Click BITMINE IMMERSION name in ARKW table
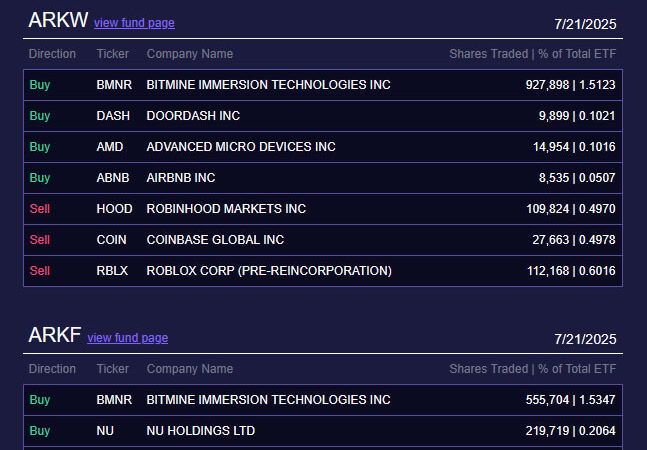Viewport: 647px width, 450px height. pyautogui.click(x=268, y=85)
